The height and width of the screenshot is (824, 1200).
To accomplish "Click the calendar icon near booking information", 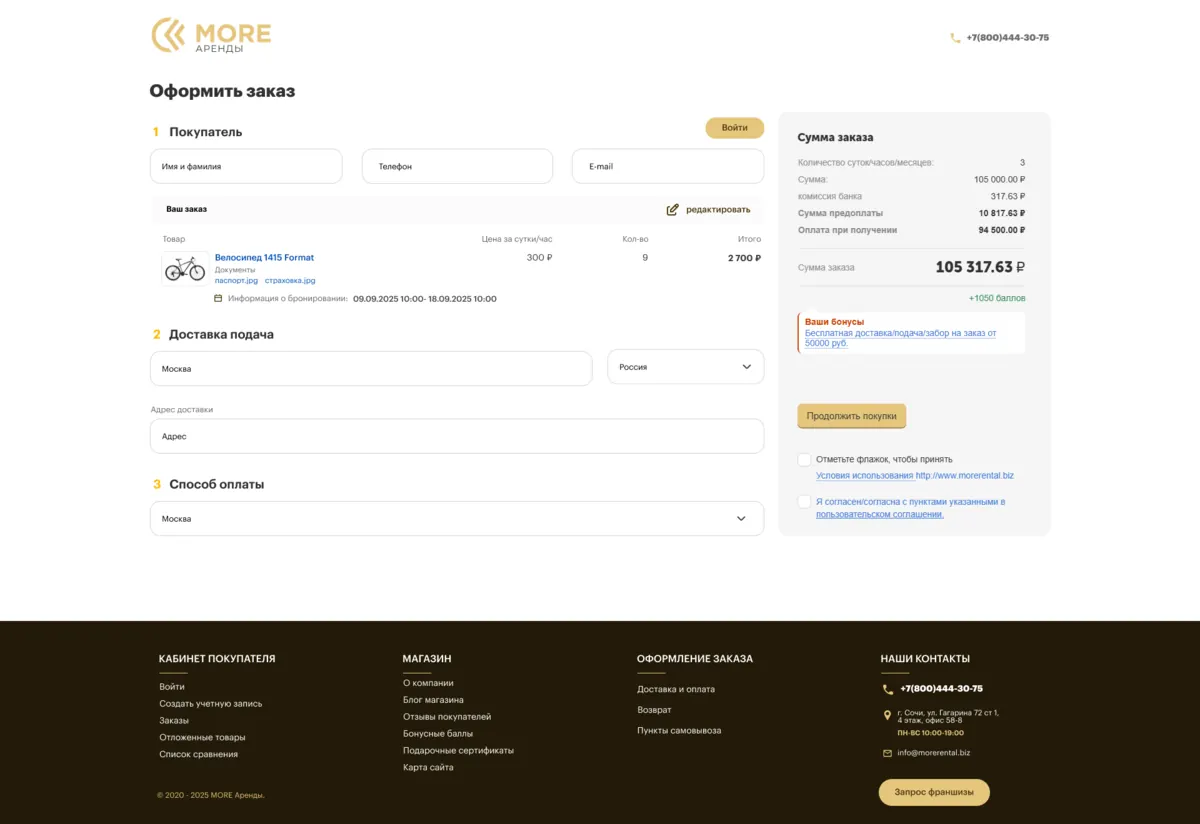I will pos(219,298).
